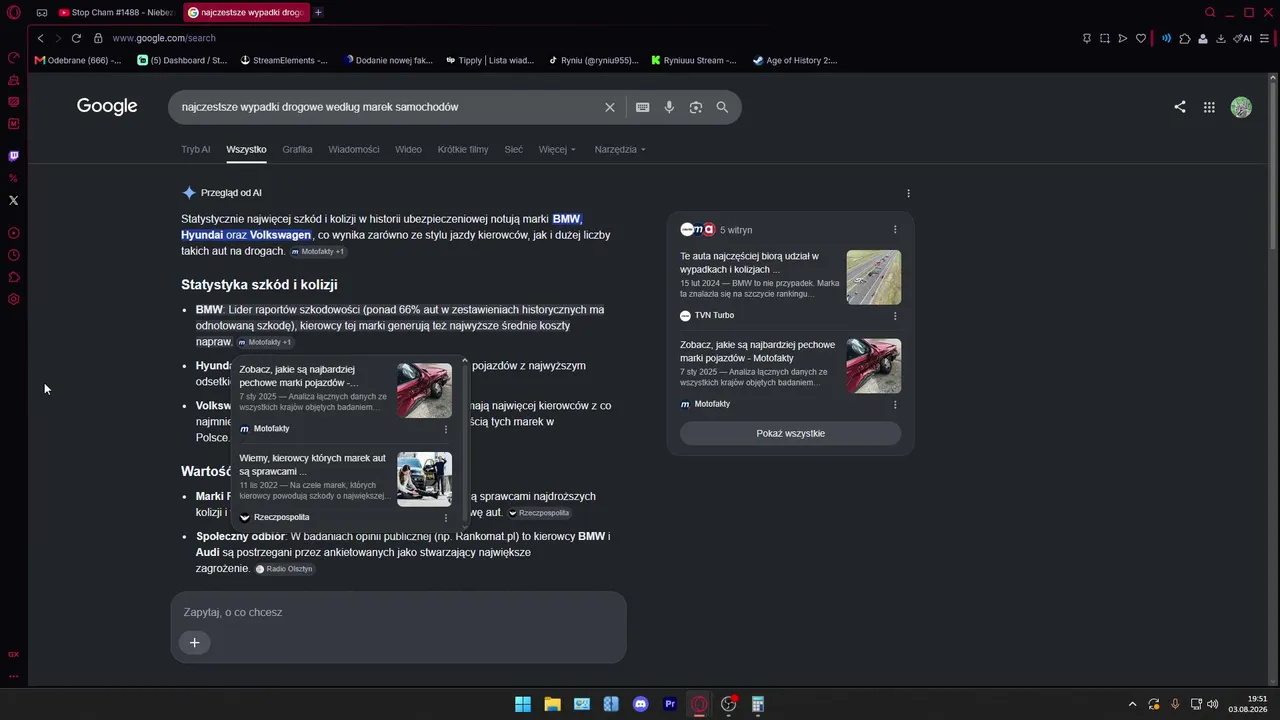Start voice search with microphone icon
1280x720 pixels.
pos(669,107)
